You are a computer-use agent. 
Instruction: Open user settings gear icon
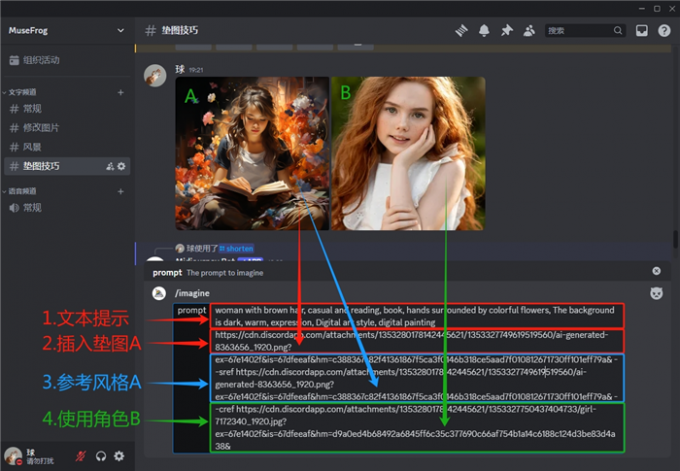pos(119,456)
